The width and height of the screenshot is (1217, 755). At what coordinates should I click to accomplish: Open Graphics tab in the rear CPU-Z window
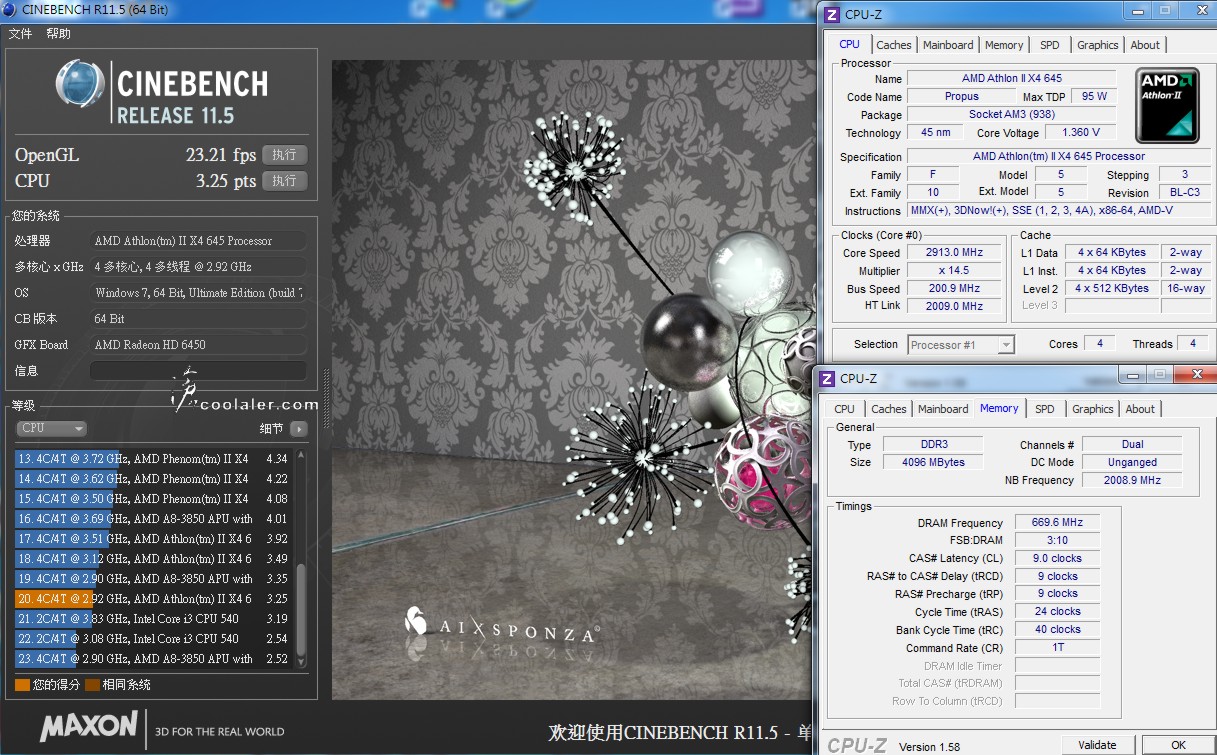[x=1097, y=45]
